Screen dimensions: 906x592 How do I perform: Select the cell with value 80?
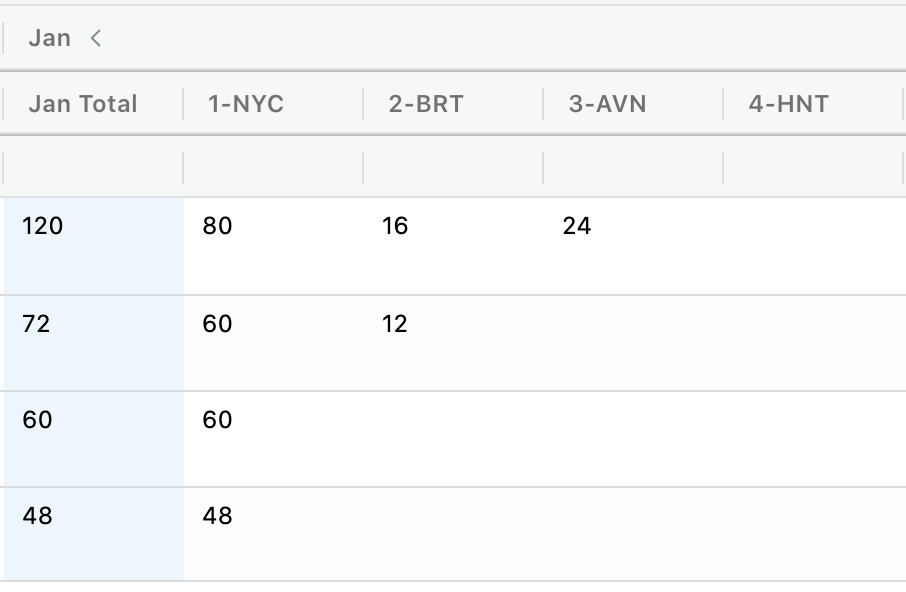pos(217,227)
